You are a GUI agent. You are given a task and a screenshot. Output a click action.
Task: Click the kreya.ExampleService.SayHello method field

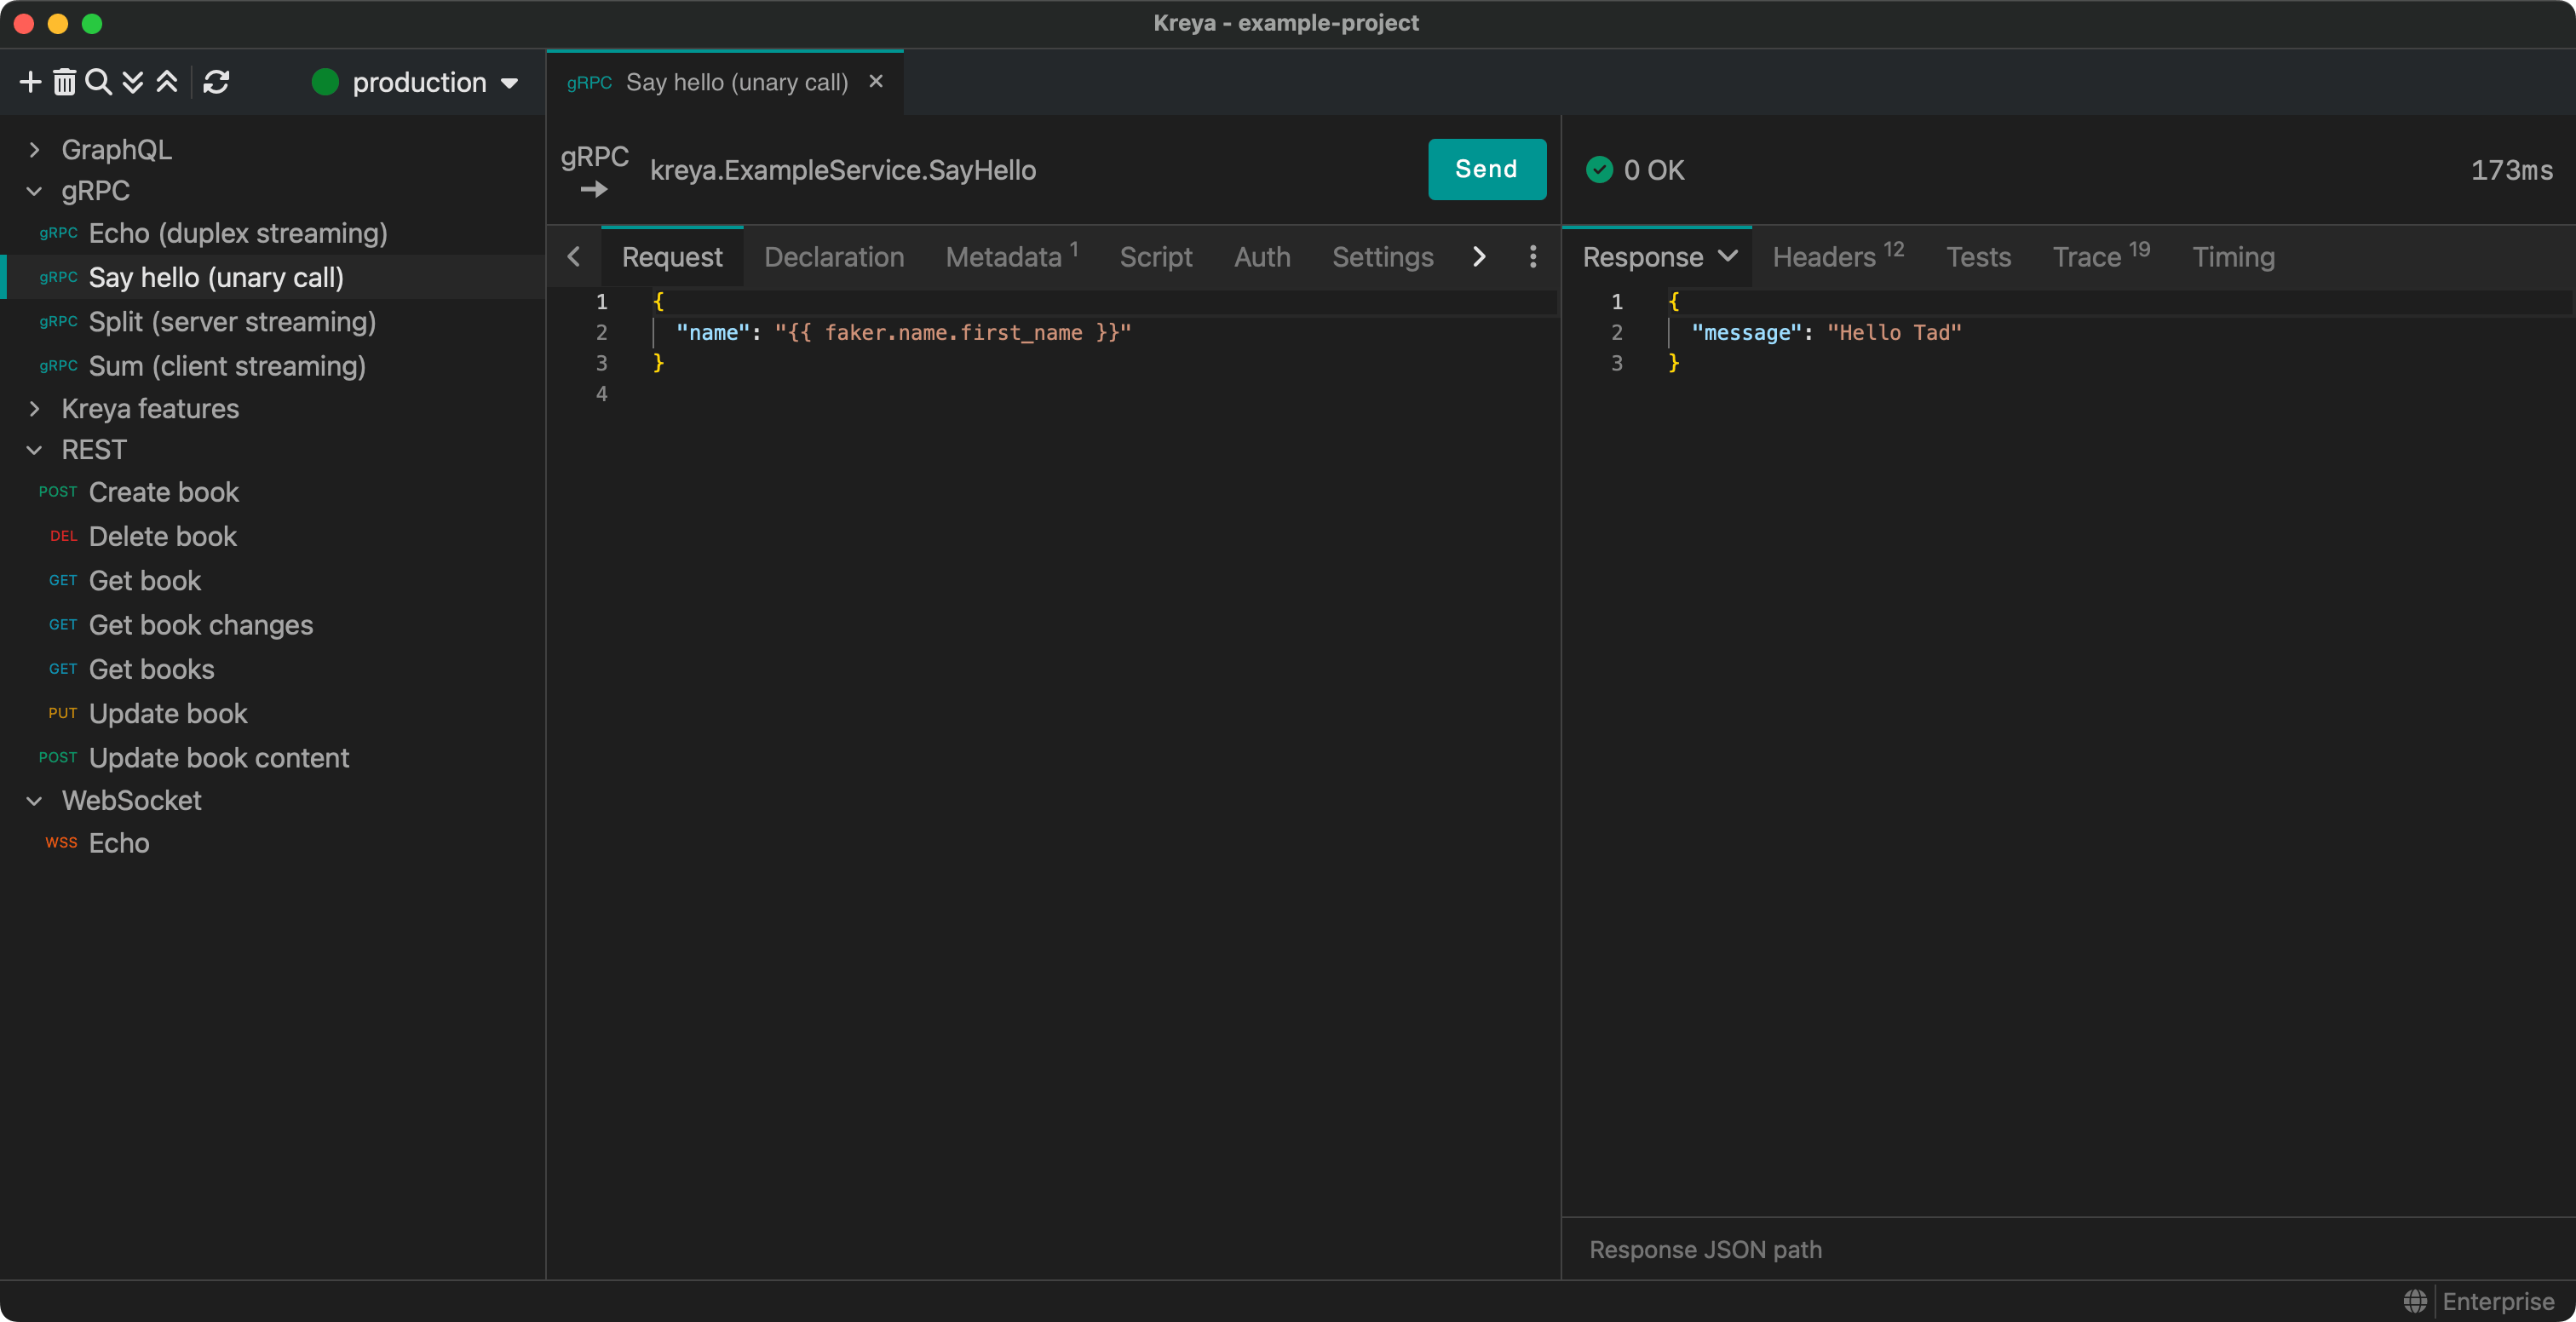[843, 170]
